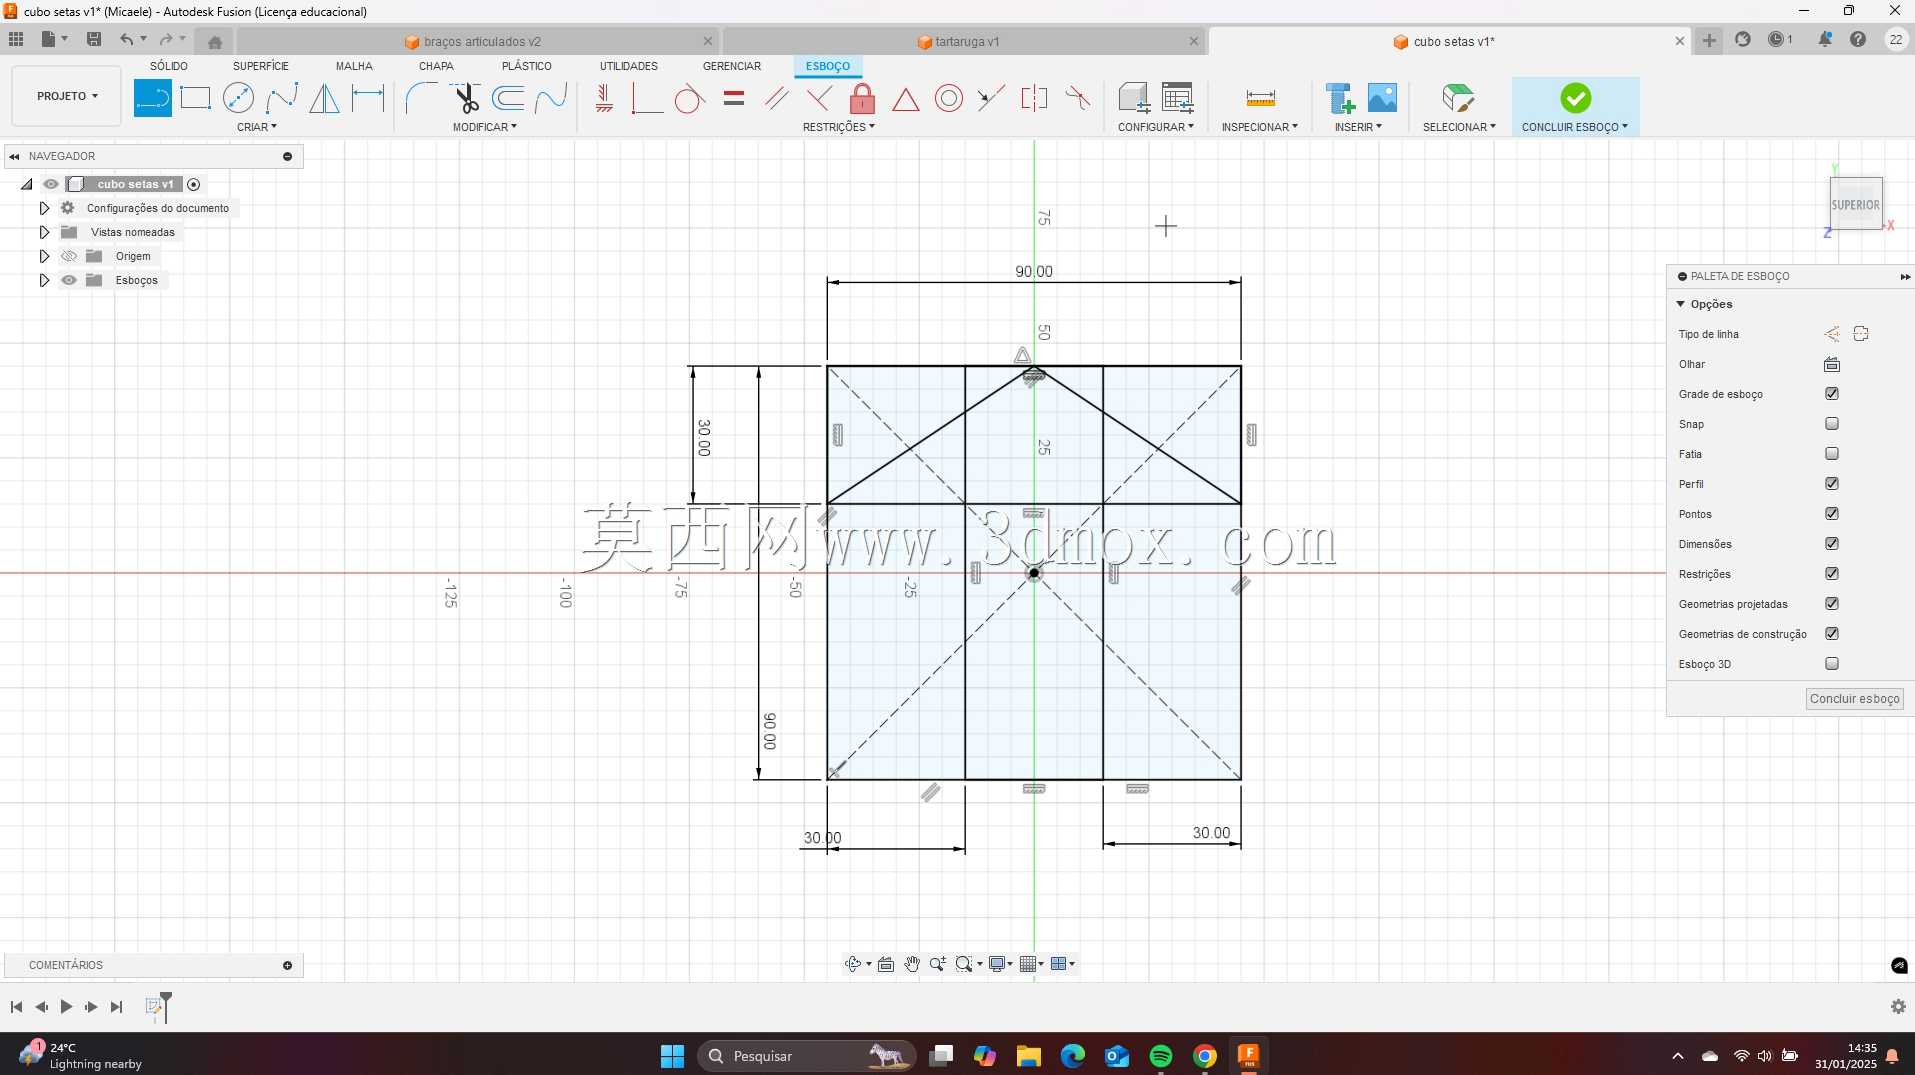
Task: Toggle the Grade de esboço checkbox
Action: [1832, 394]
